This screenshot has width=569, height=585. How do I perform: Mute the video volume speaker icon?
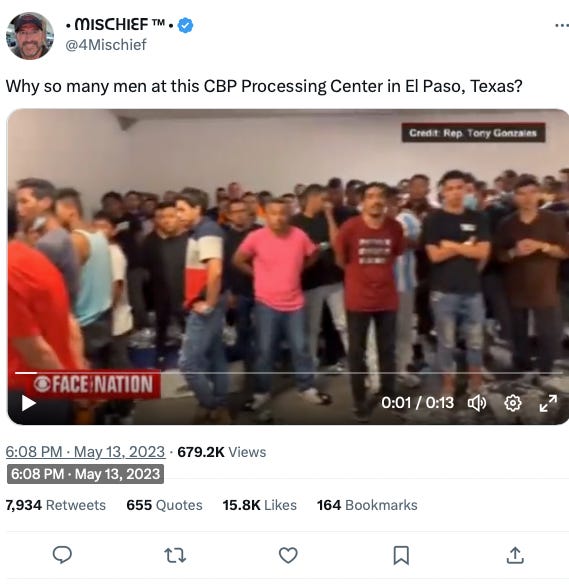[x=477, y=403]
